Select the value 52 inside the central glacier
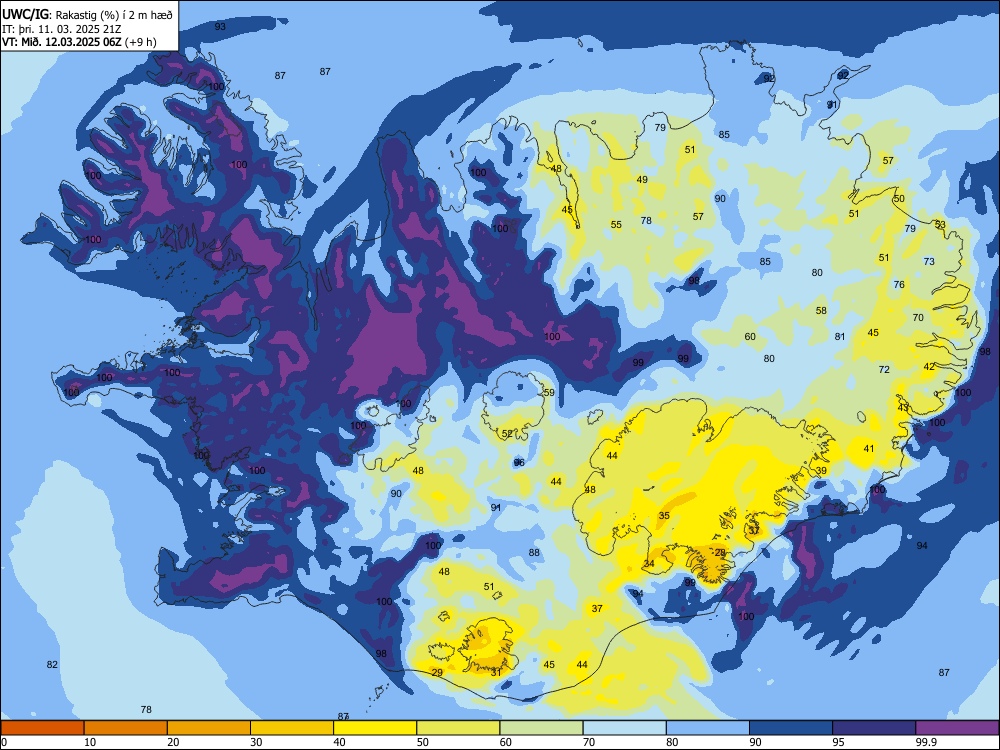 pos(507,434)
